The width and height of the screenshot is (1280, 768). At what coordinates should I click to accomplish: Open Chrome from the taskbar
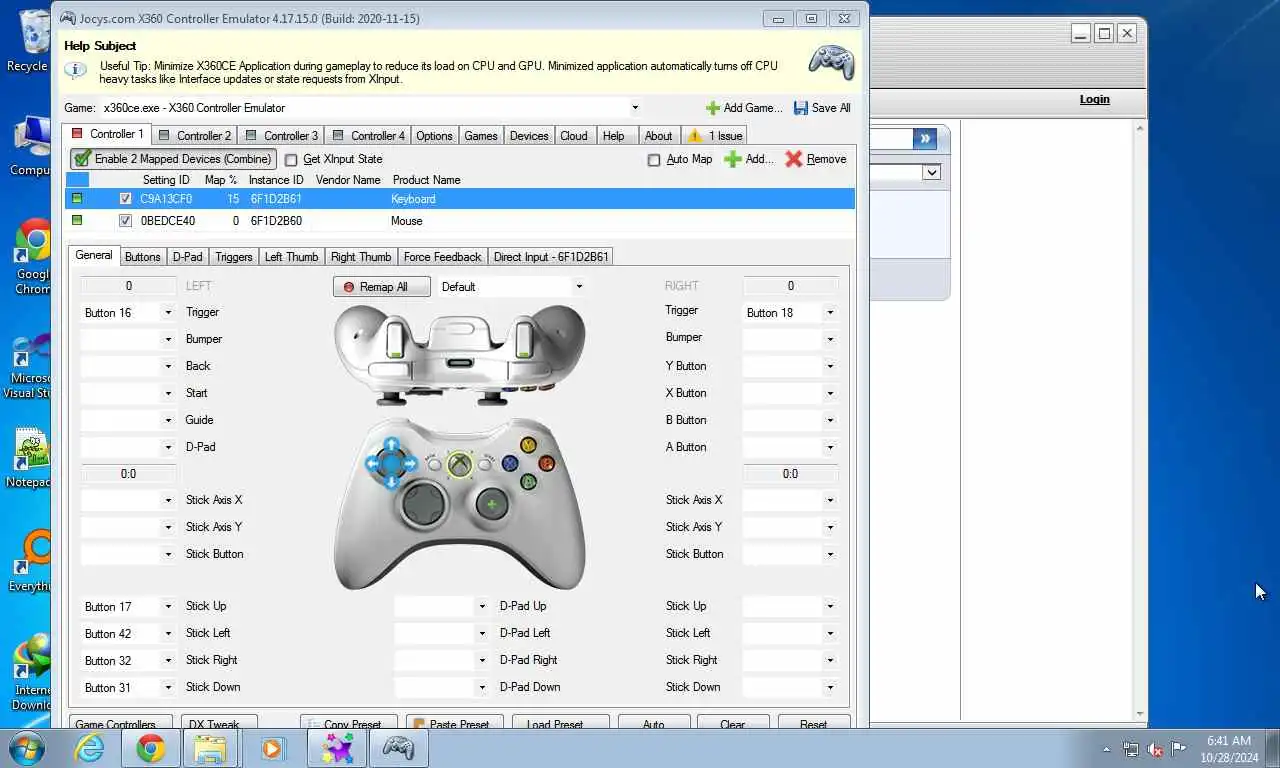click(x=151, y=748)
